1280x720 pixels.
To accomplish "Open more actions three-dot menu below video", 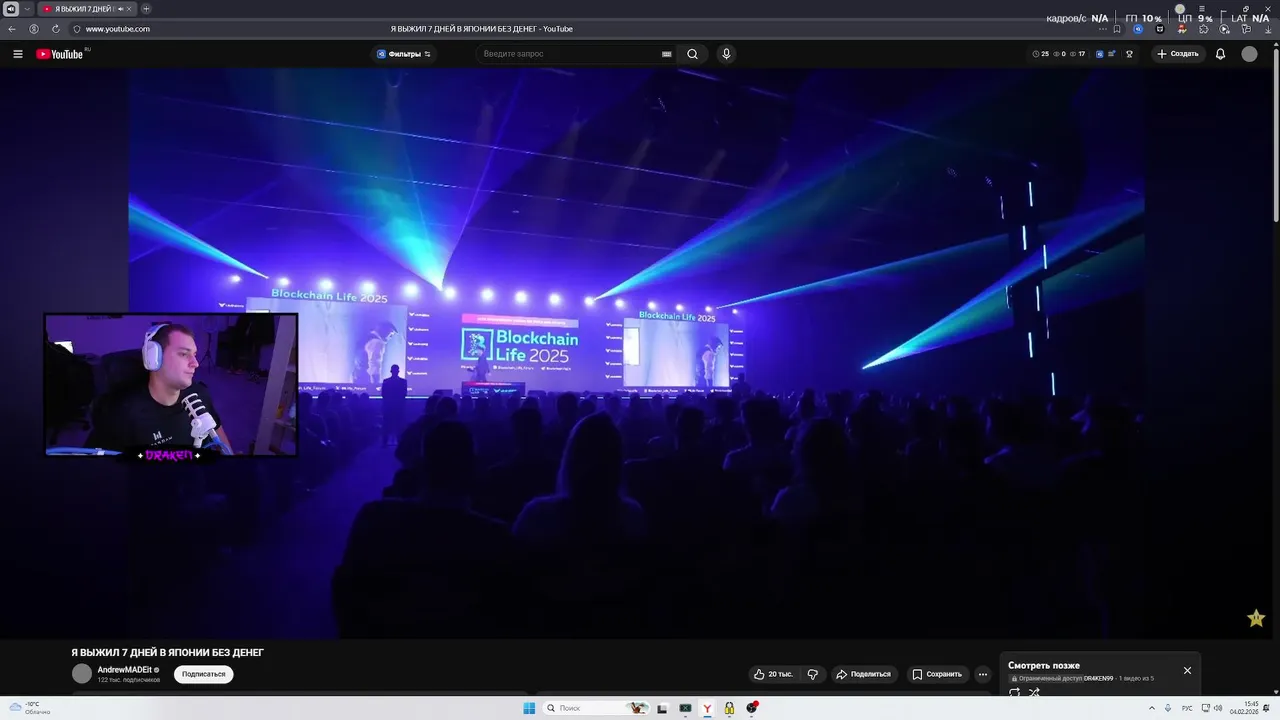I will tap(983, 674).
